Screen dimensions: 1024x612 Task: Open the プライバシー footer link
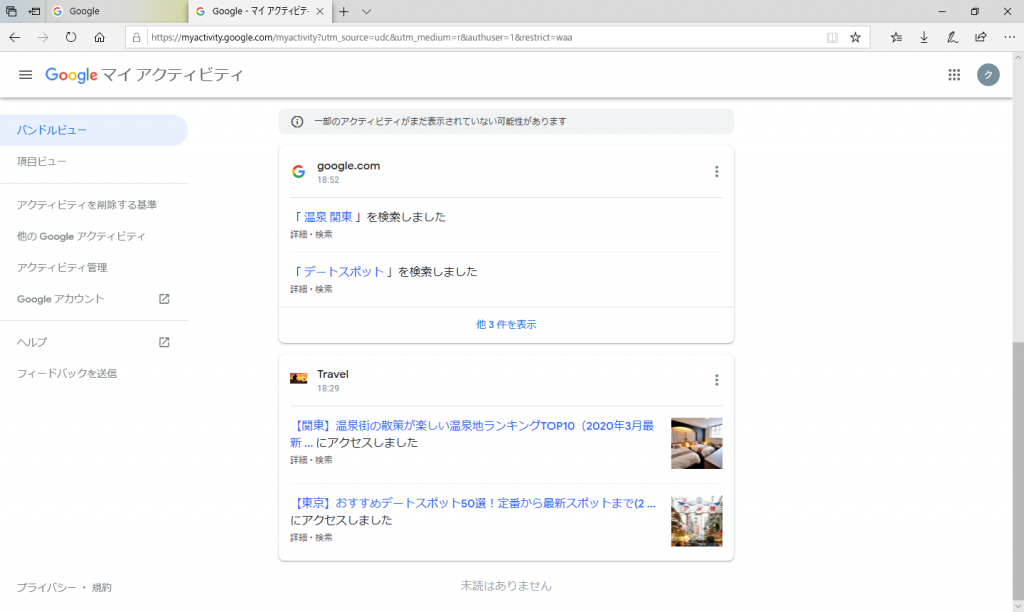46,588
